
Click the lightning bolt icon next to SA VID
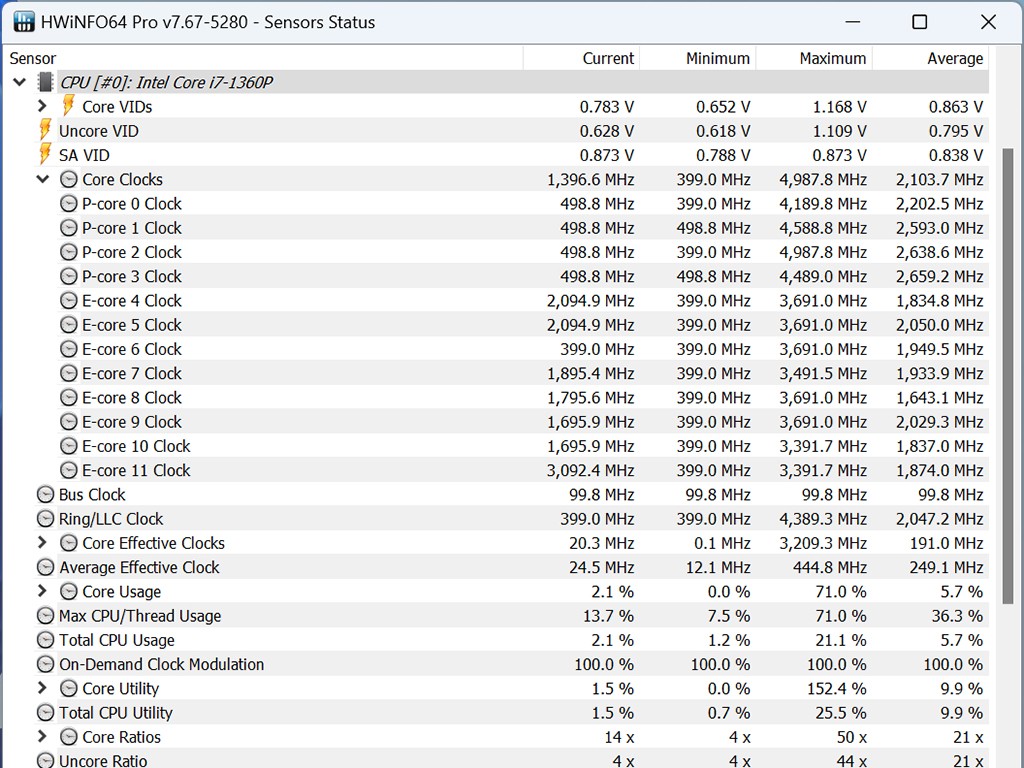[x=45, y=154]
